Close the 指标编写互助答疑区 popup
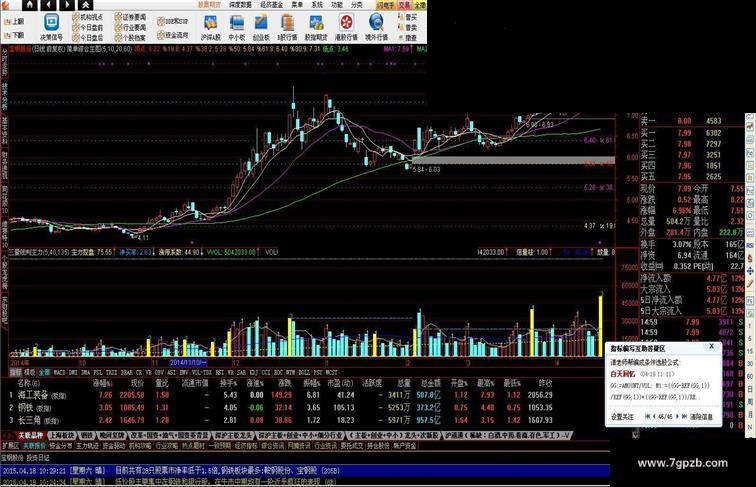Viewport: 756px width, 487px height. [711, 346]
